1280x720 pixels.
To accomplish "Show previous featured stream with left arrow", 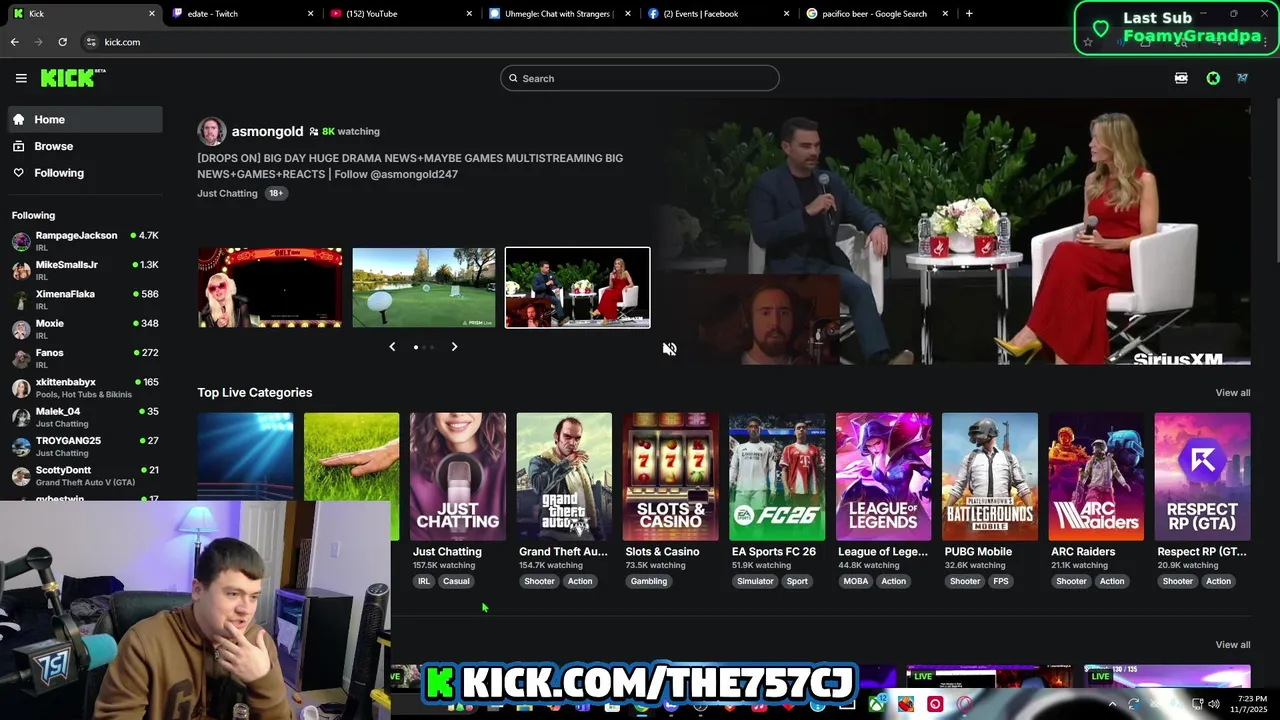I will [x=392, y=347].
